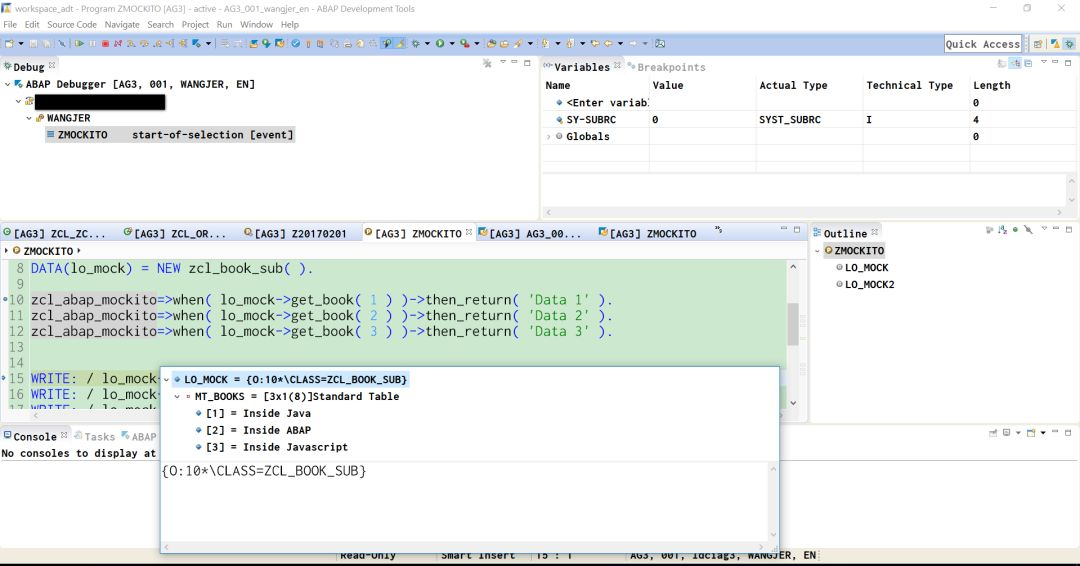Screen dimensions: 1080x566
Task: Click the green Resume debug button
Action: [x=79, y=44]
